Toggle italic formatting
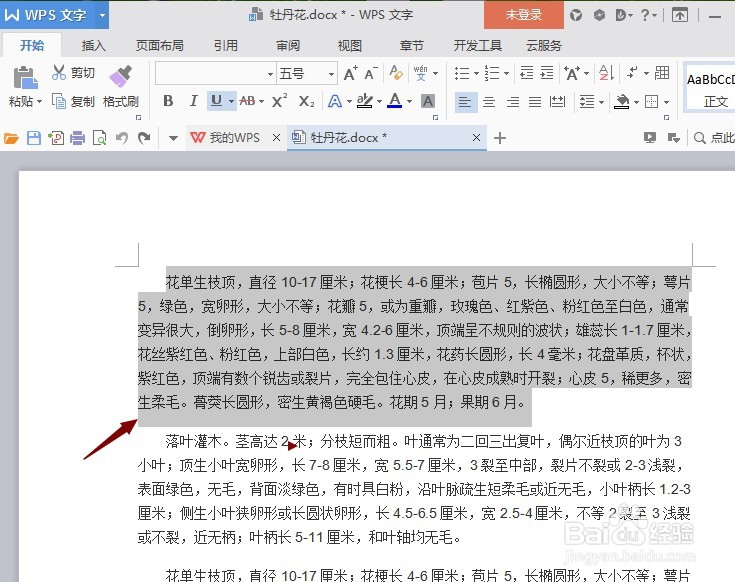735x582 pixels. pos(193,101)
